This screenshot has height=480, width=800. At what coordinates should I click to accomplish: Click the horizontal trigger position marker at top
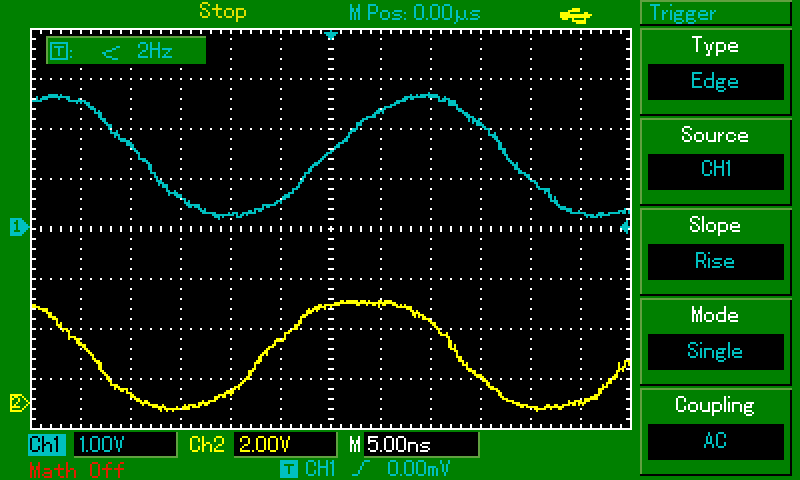(332, 35)
